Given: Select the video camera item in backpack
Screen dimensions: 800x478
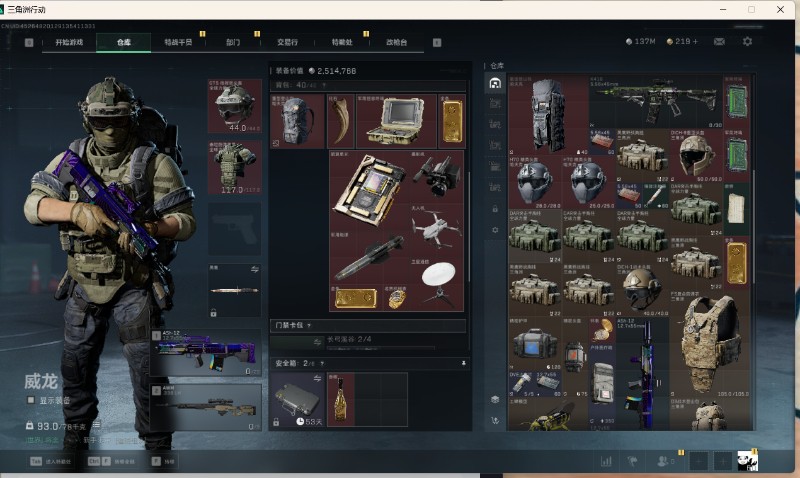Looking at the screenshot, I should point(437,177).
